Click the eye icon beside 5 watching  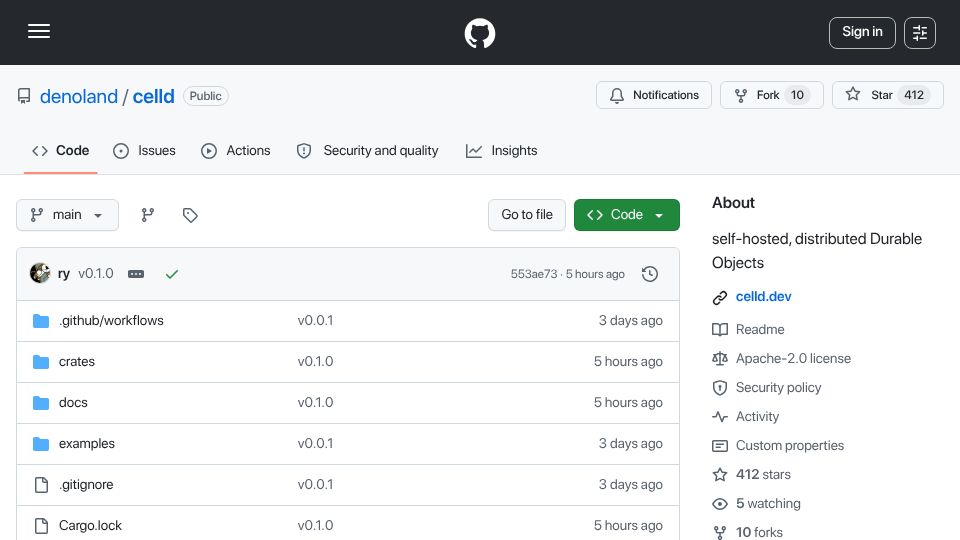click(x=720, y=504)
